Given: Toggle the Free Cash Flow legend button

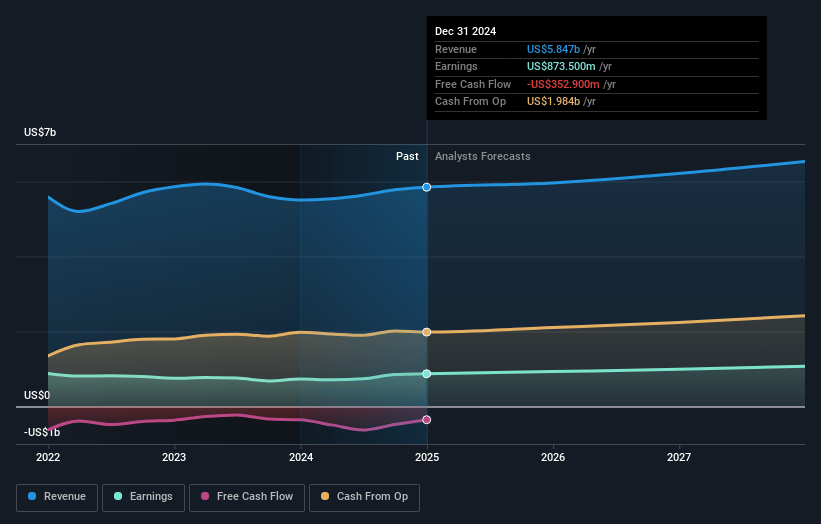Looking at the screenshot, I should 247,497.
